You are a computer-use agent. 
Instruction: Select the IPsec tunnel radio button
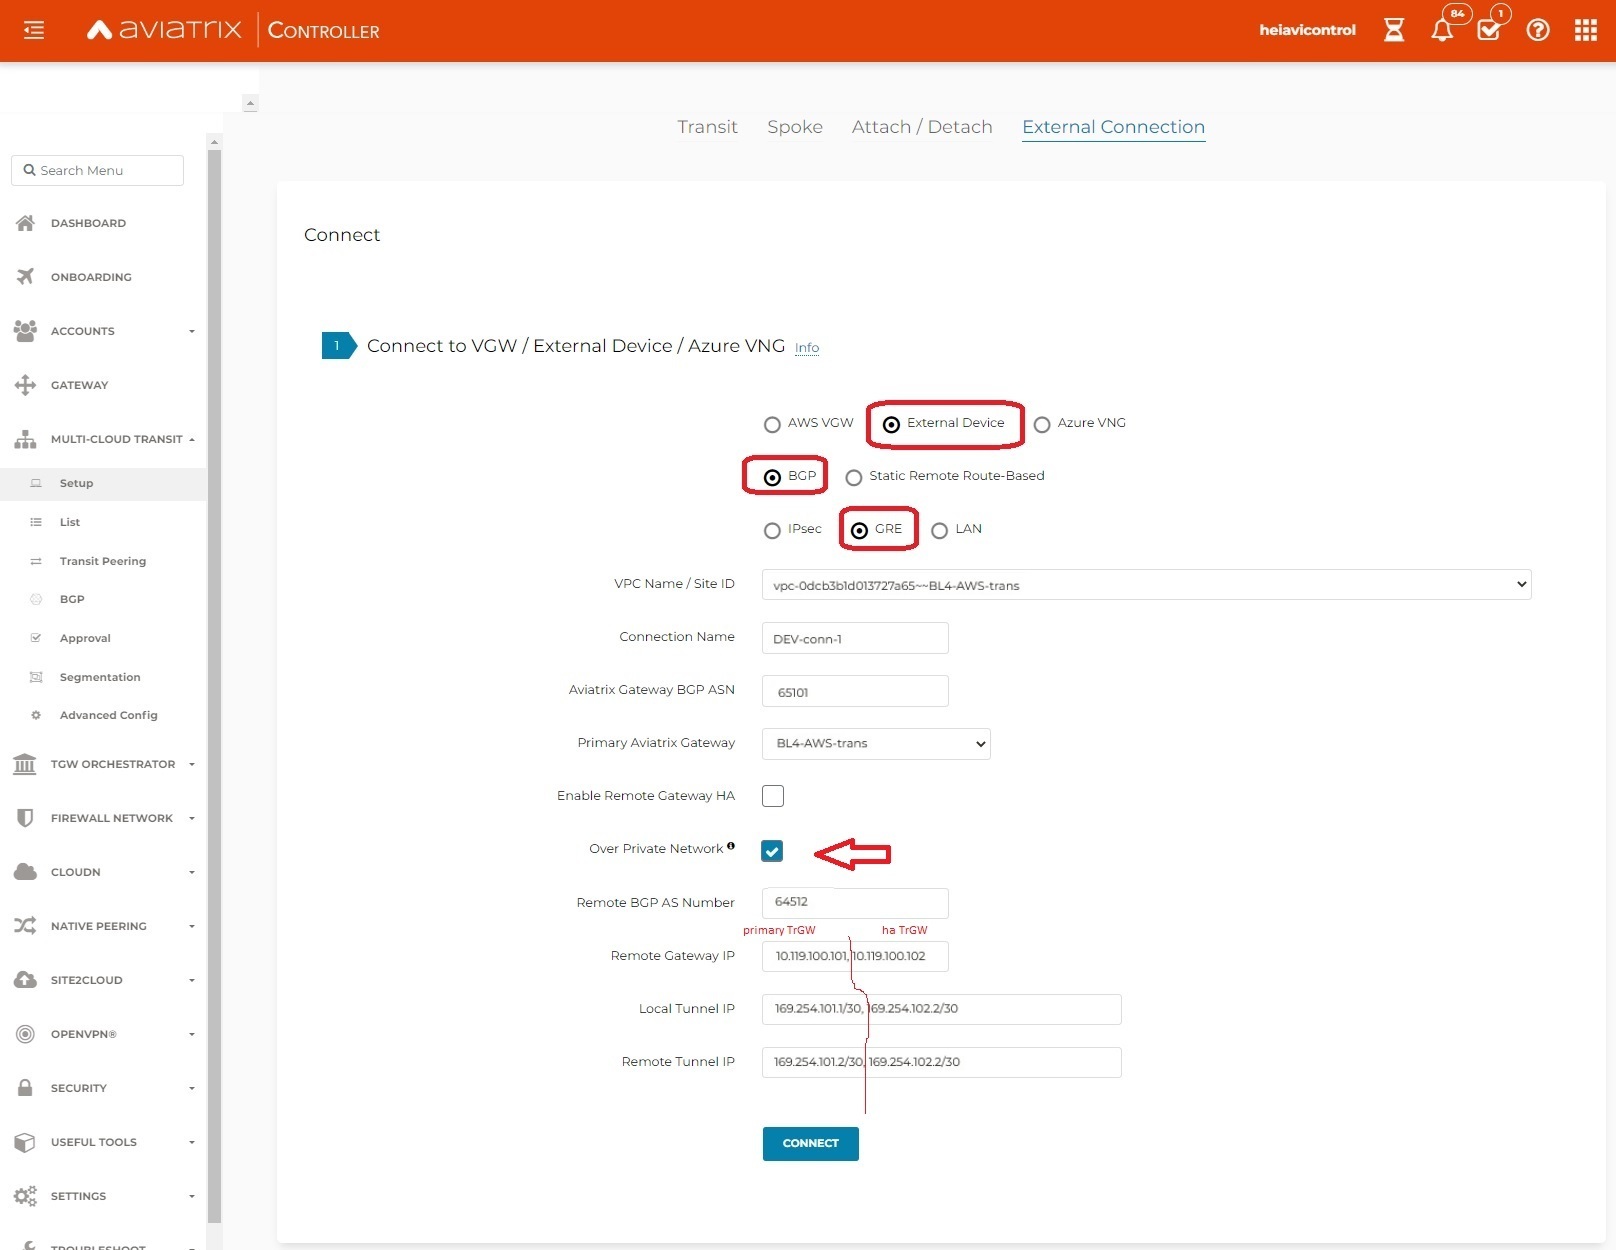pyautogui.click(x=772, y=530)
